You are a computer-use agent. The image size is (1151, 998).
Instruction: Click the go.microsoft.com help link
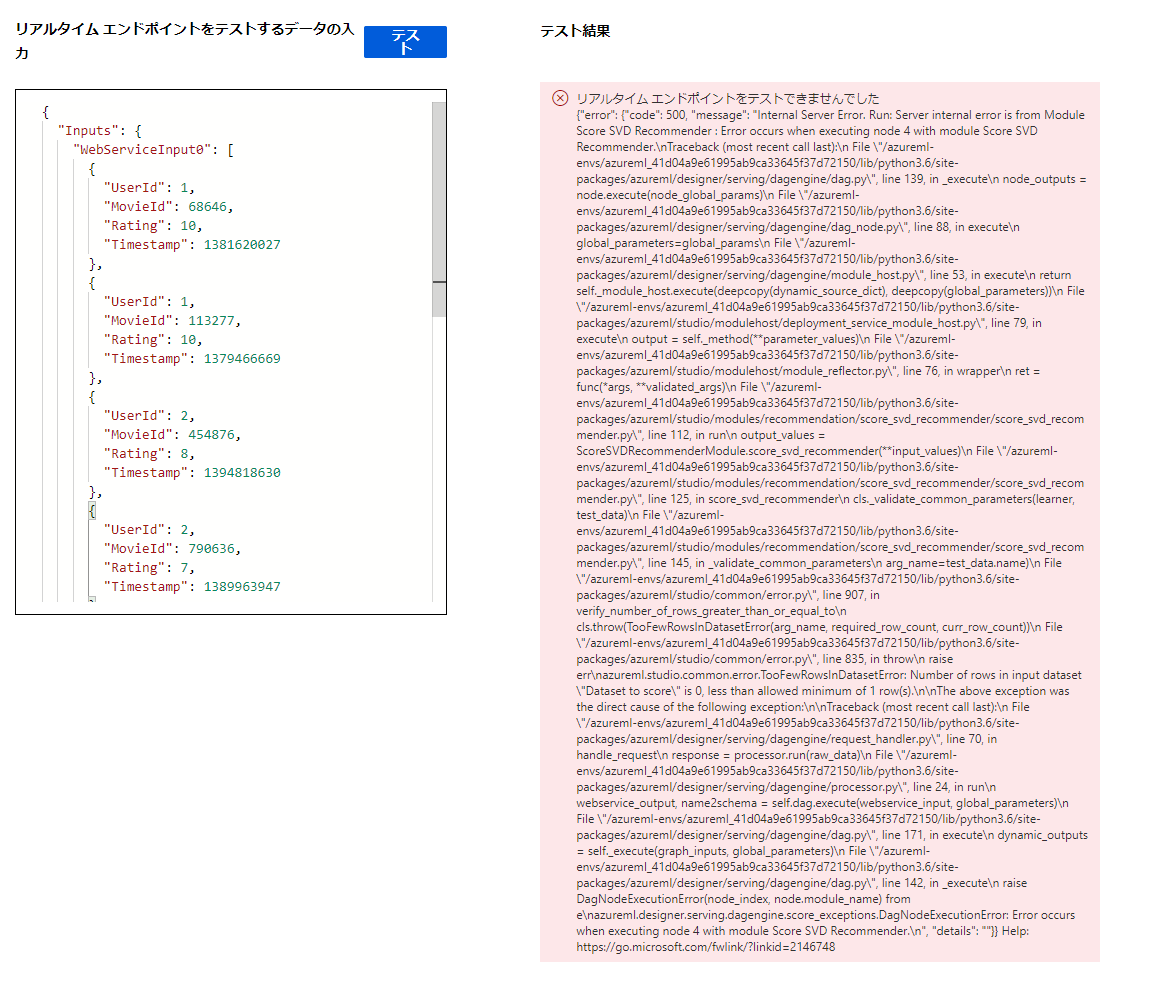coord(705,947)
